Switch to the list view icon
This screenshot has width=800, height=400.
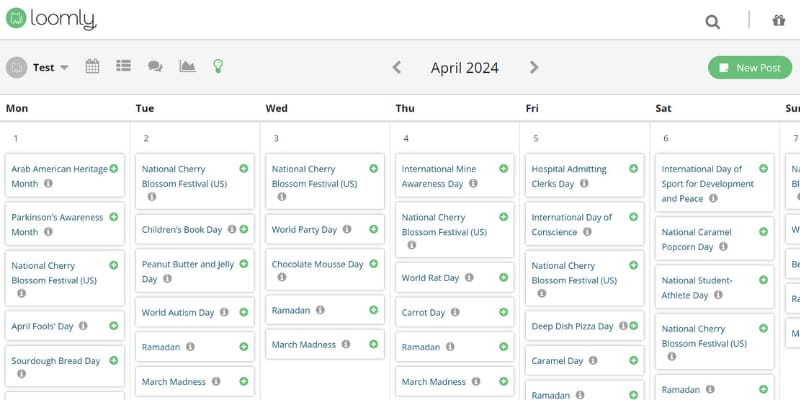coord(123,67)
